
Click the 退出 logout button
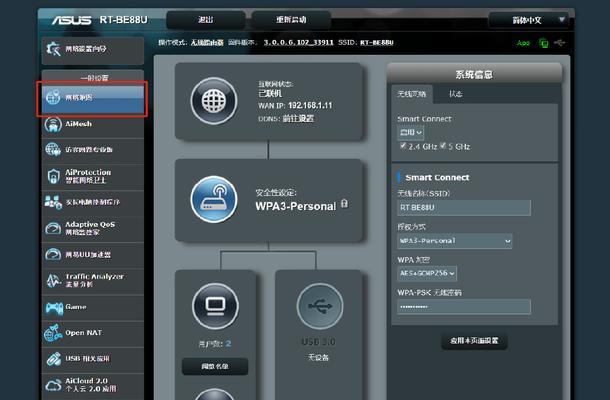[x=205, y=20]
